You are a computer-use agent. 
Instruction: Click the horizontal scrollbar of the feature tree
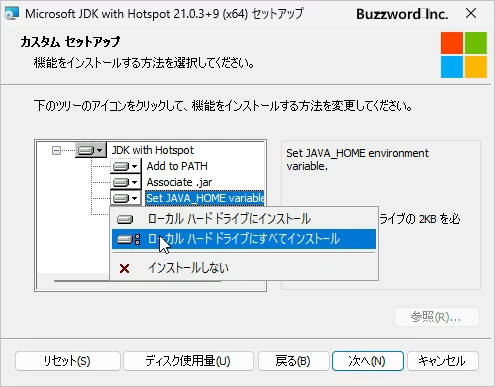point(137,281)
